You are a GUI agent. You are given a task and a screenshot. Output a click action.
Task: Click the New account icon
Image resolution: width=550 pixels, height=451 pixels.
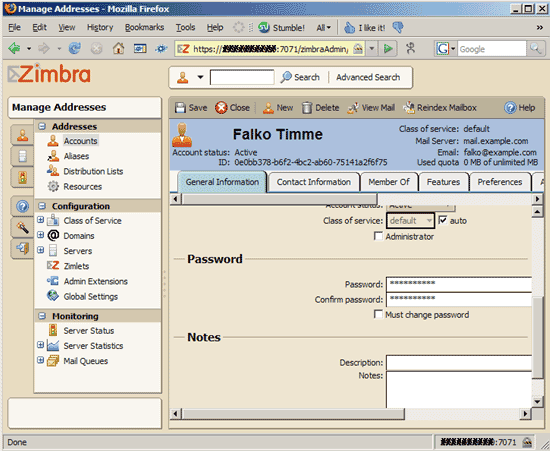point(268,108)
